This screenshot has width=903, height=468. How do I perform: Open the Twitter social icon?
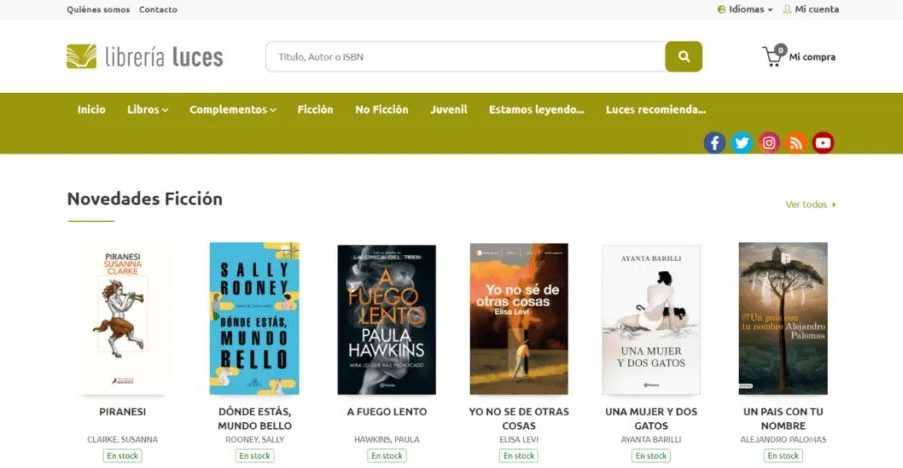click(x=742, y=142)
